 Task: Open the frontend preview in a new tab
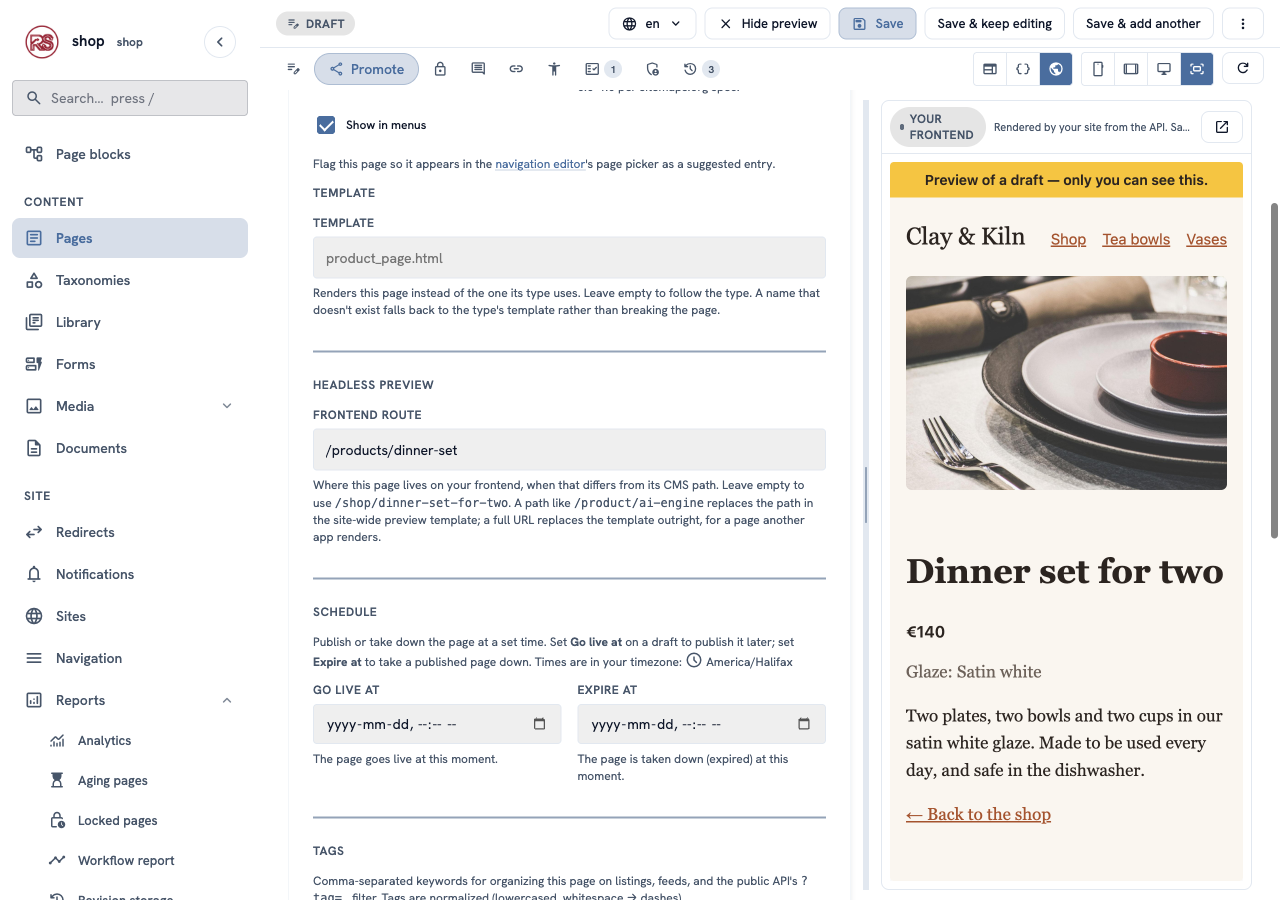(1222, 127)
